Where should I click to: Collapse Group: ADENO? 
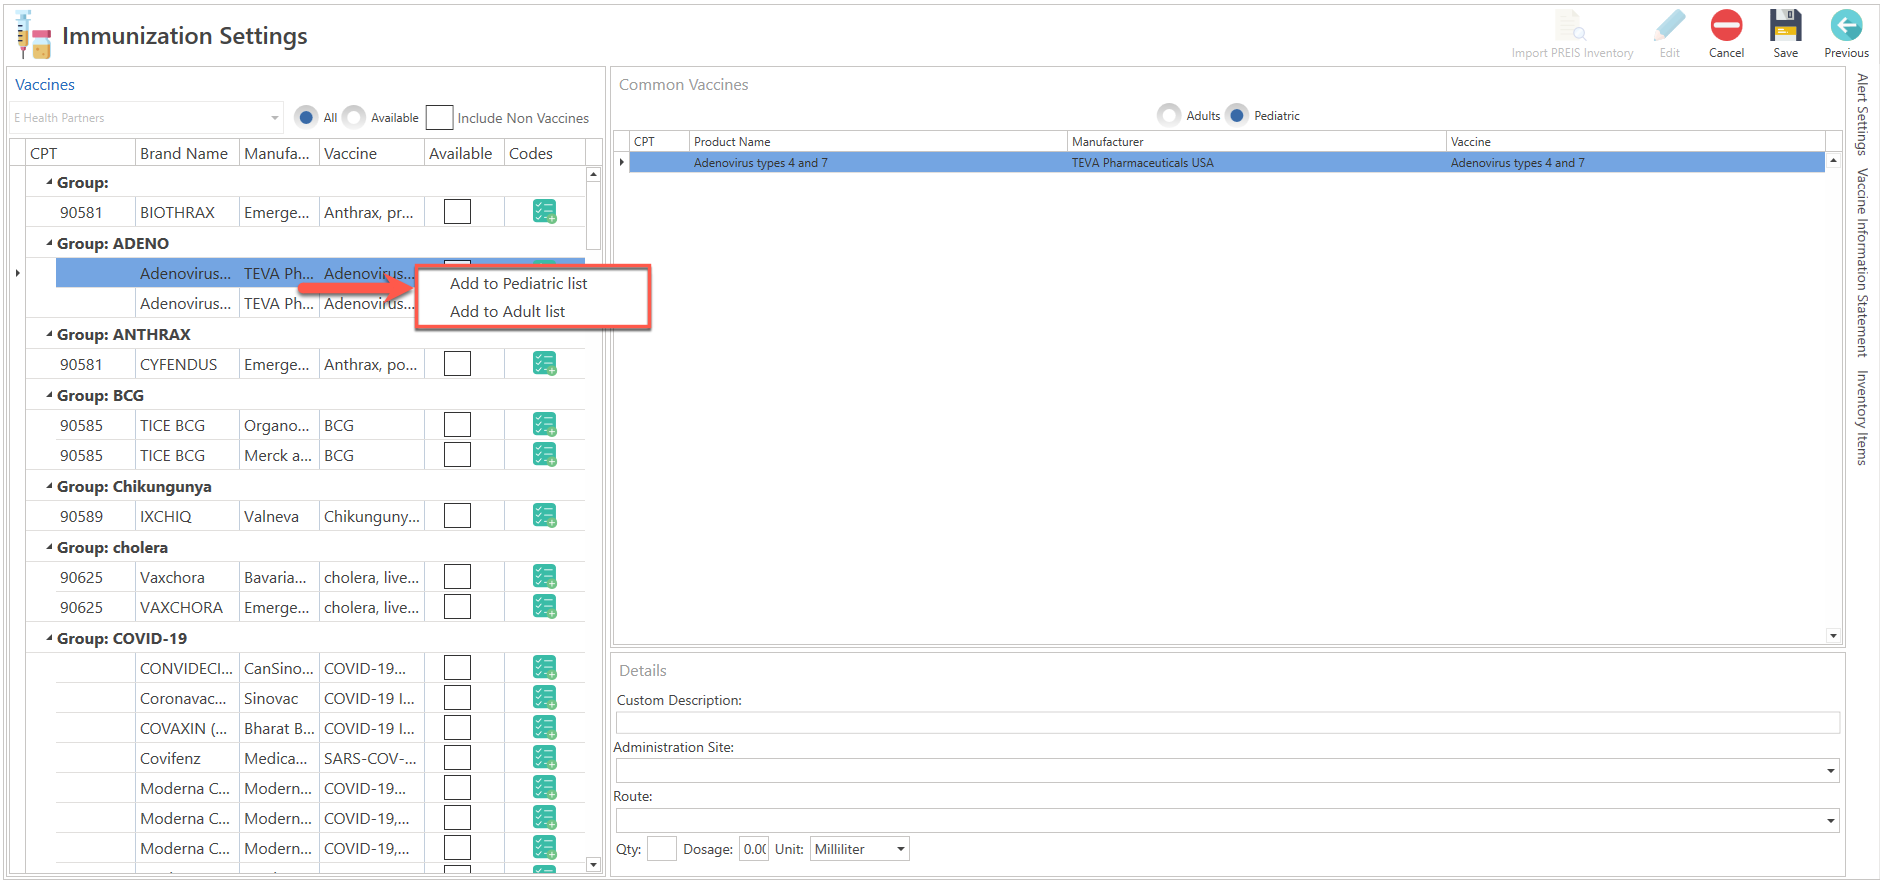[x=50, y=243]
